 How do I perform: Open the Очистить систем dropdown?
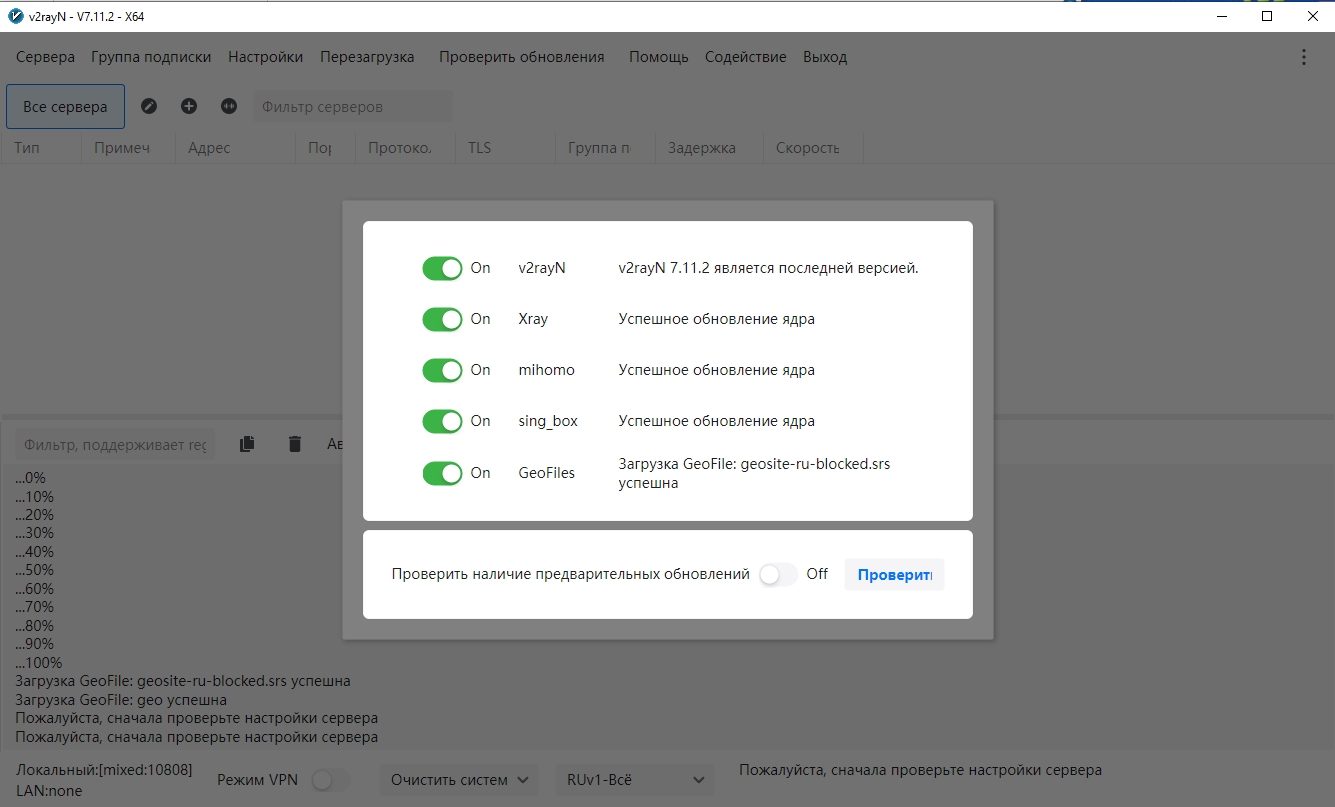tap(459, 780)
